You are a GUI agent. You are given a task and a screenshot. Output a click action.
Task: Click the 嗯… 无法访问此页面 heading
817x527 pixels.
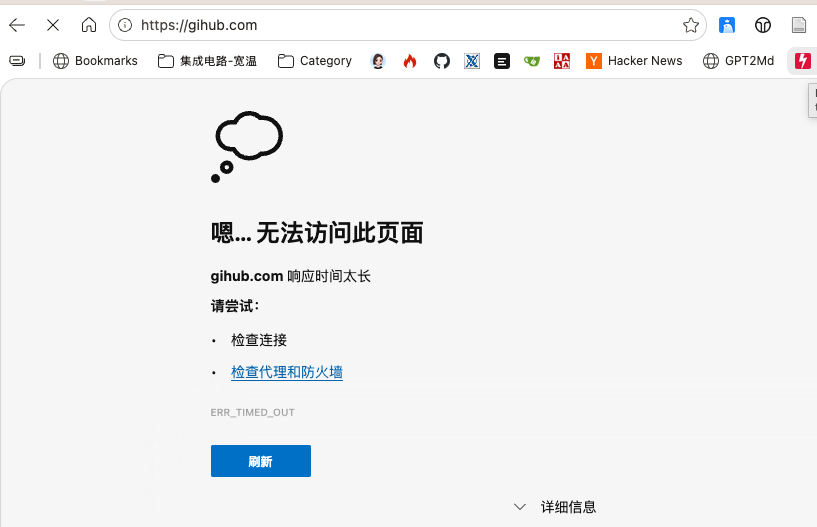[317, 232]
